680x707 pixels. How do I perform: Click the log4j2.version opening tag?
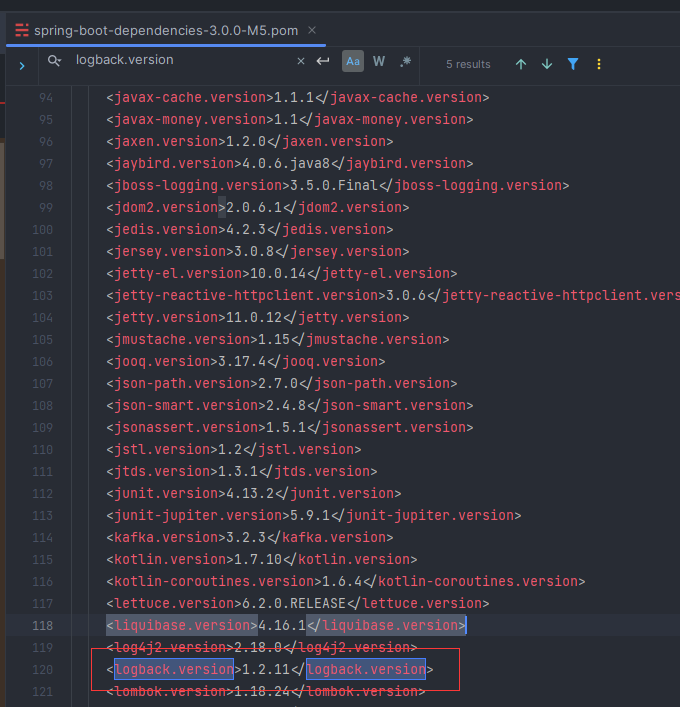tap(170, 647)
